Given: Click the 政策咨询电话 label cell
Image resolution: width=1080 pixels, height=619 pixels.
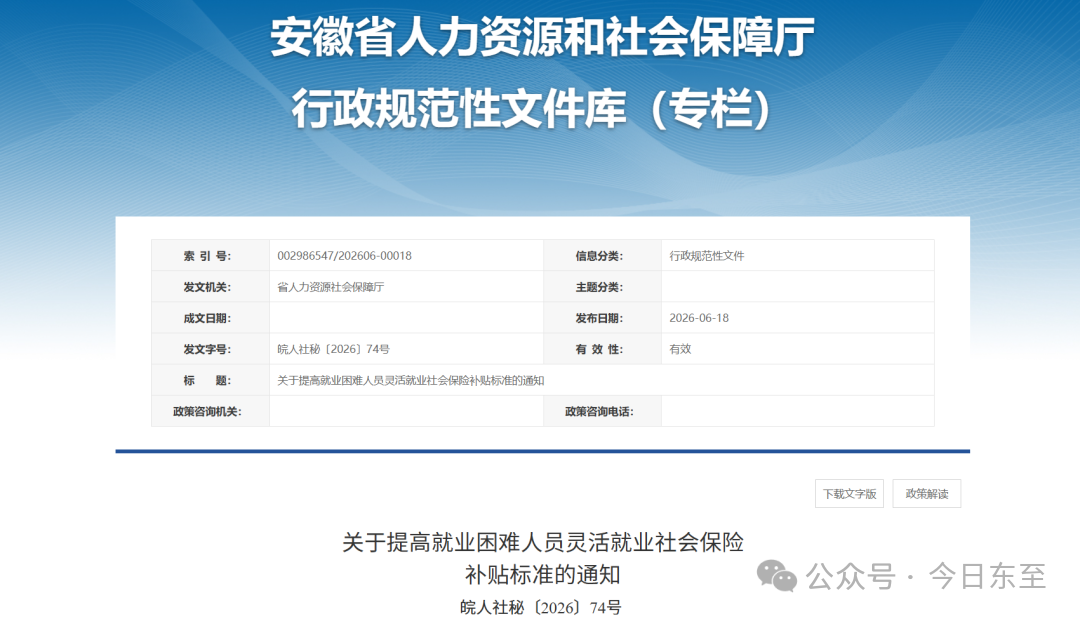Looking at the screenshot, I should (603, 411).
